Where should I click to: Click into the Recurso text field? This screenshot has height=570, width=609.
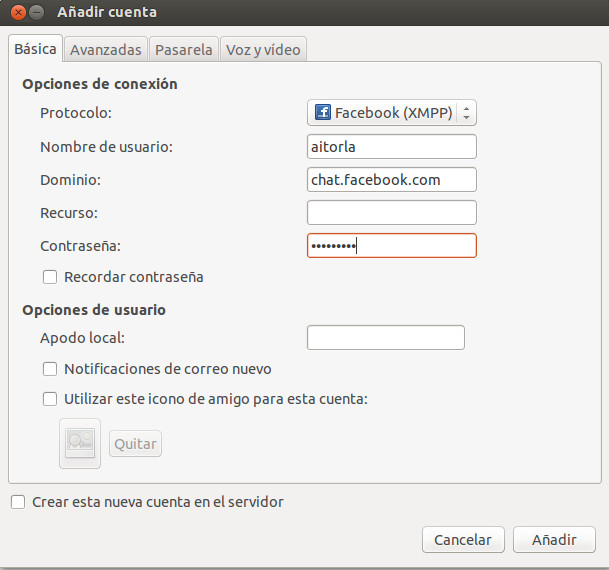tap(391, 212)
